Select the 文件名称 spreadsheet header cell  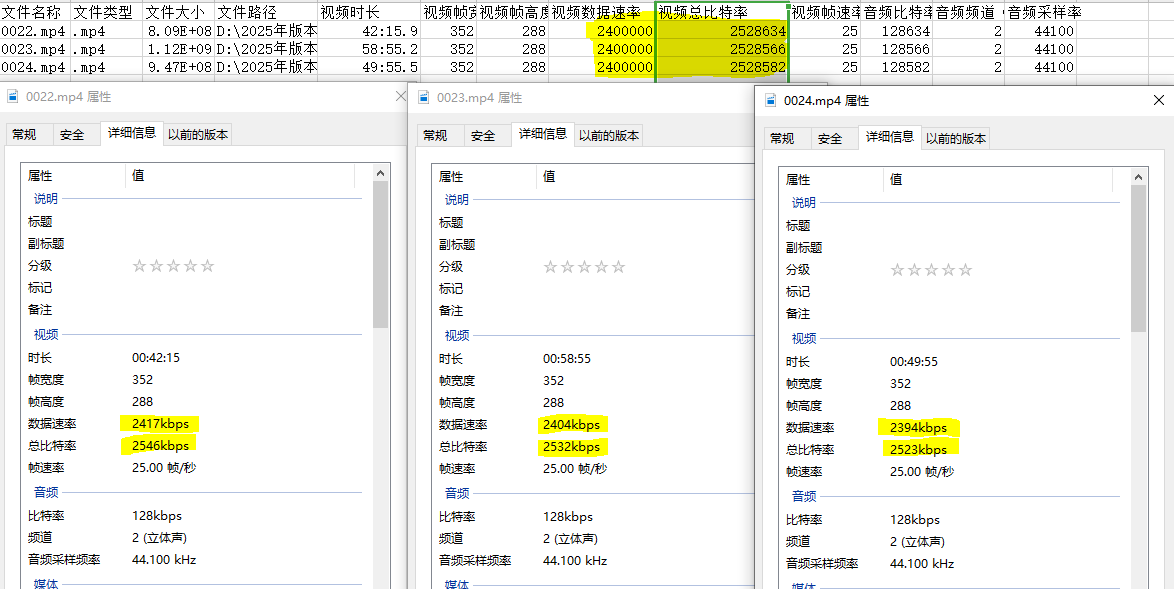[x=36, y=12]
